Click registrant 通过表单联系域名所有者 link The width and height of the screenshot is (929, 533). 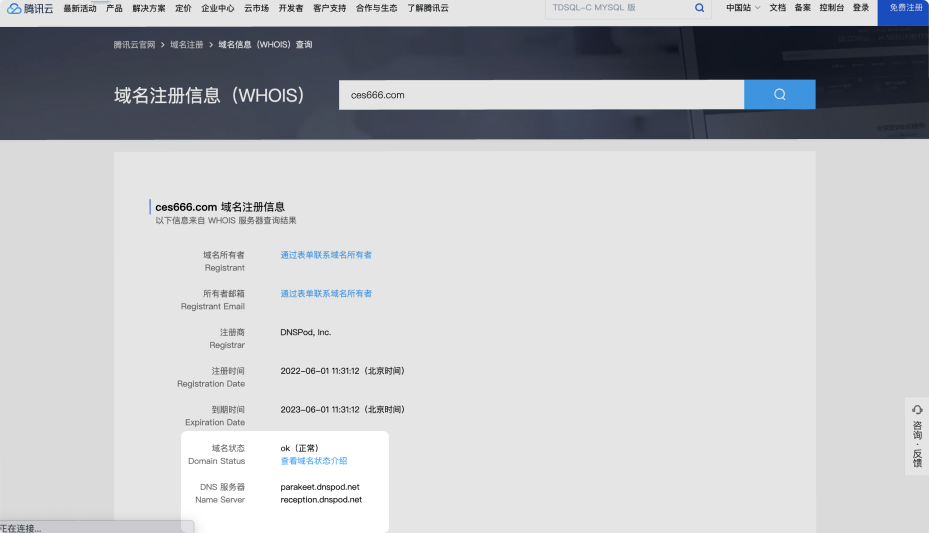[x=326, y=255]
